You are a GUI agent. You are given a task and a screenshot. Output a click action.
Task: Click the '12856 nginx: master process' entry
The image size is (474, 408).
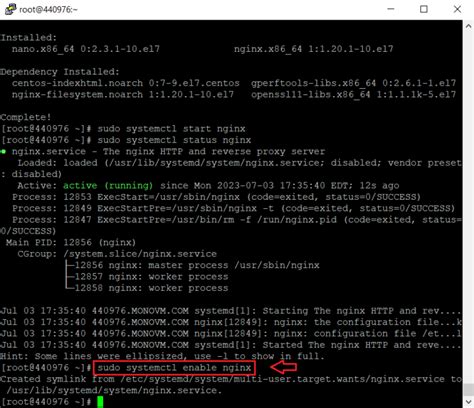(x=197, y=265)
